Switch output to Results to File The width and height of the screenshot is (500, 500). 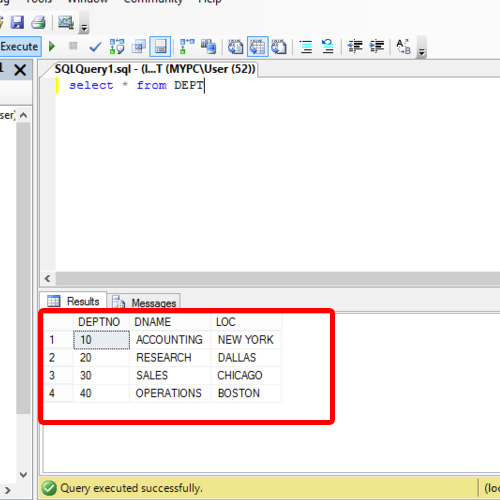[x=279, y=46]
